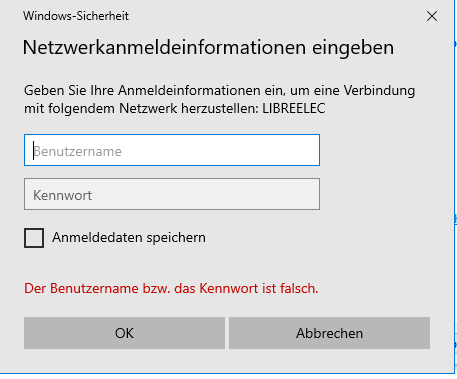Click the Anmeldedaten speichern label text
Viewport: 457px width, 379px height.
(x=129, y=238)
